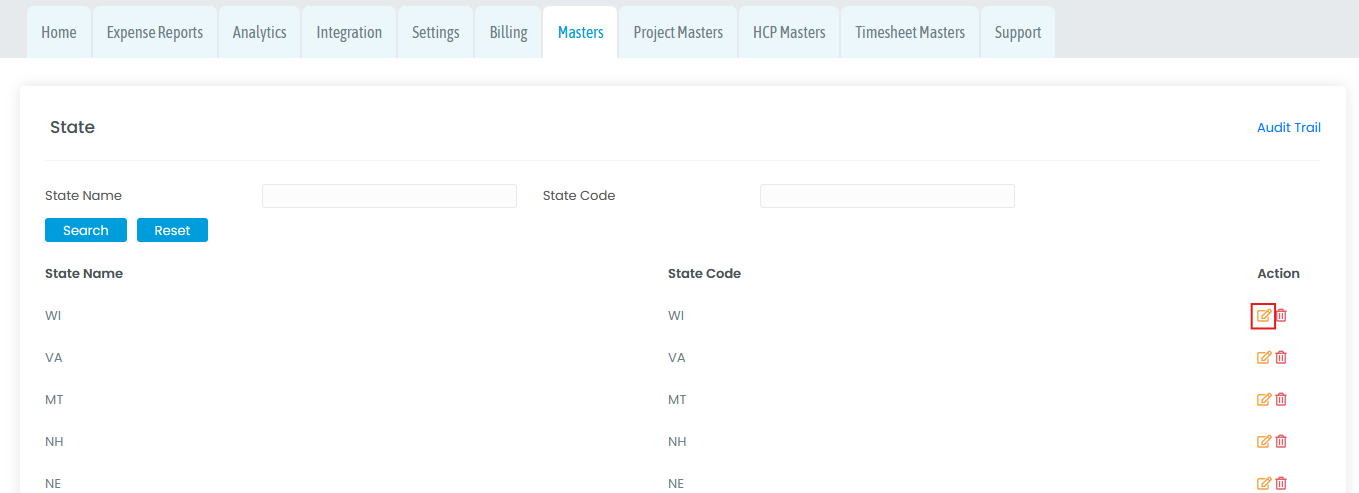
Task: Switch to Expense Reports tab
Action: [x=155, y=32]
